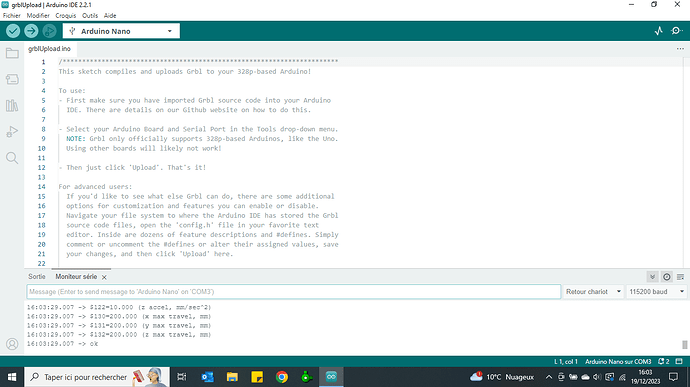Toggle autoscroll in serial monitor

[x=653, y=276]
